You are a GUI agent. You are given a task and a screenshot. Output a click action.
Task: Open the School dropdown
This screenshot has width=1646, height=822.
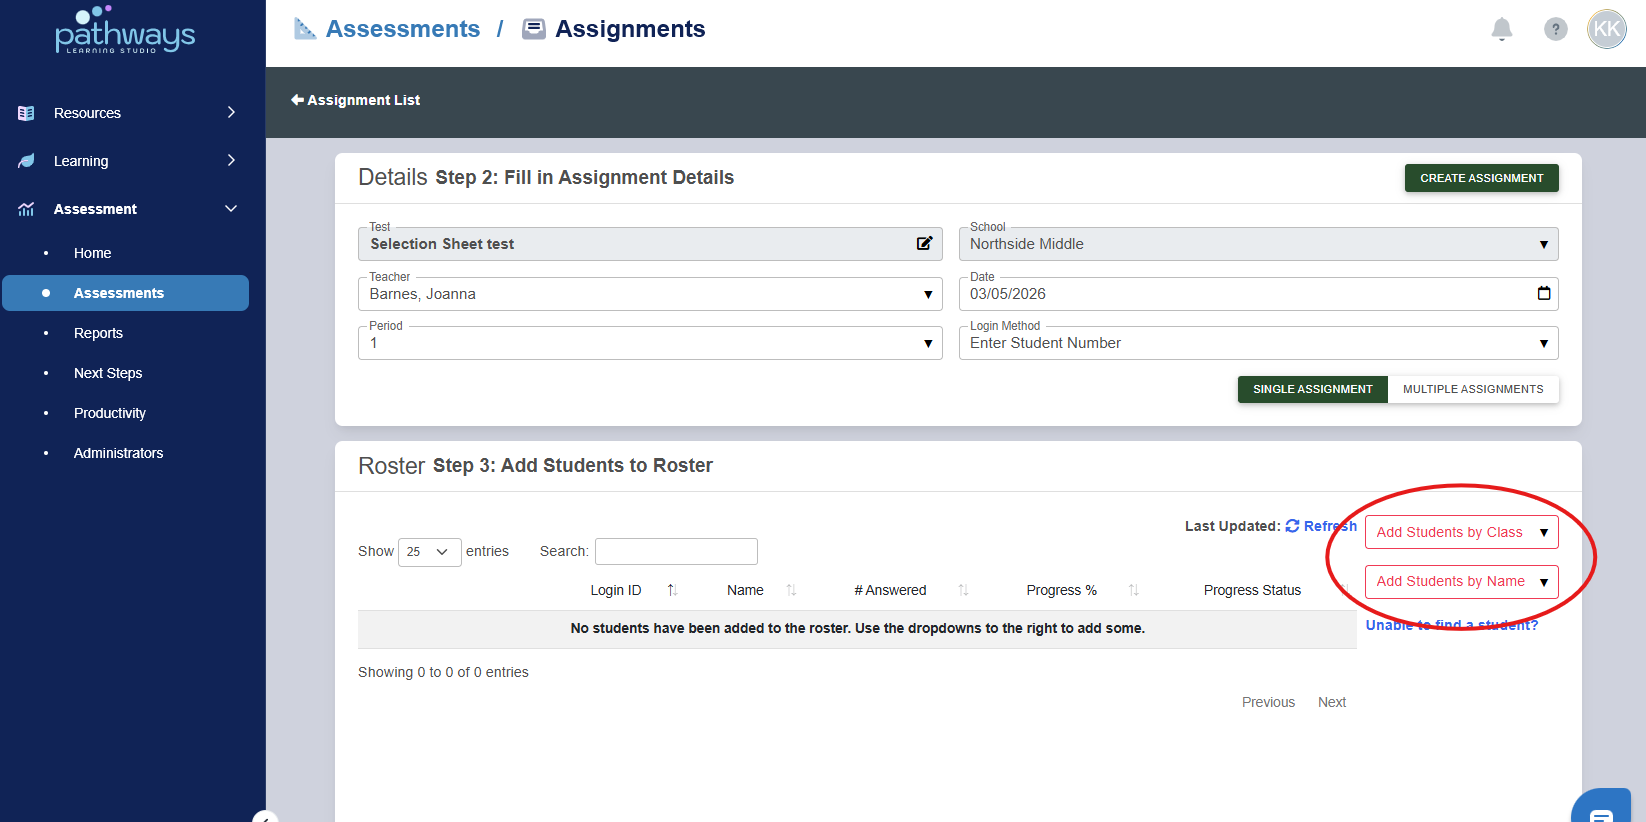(1258, 244)
